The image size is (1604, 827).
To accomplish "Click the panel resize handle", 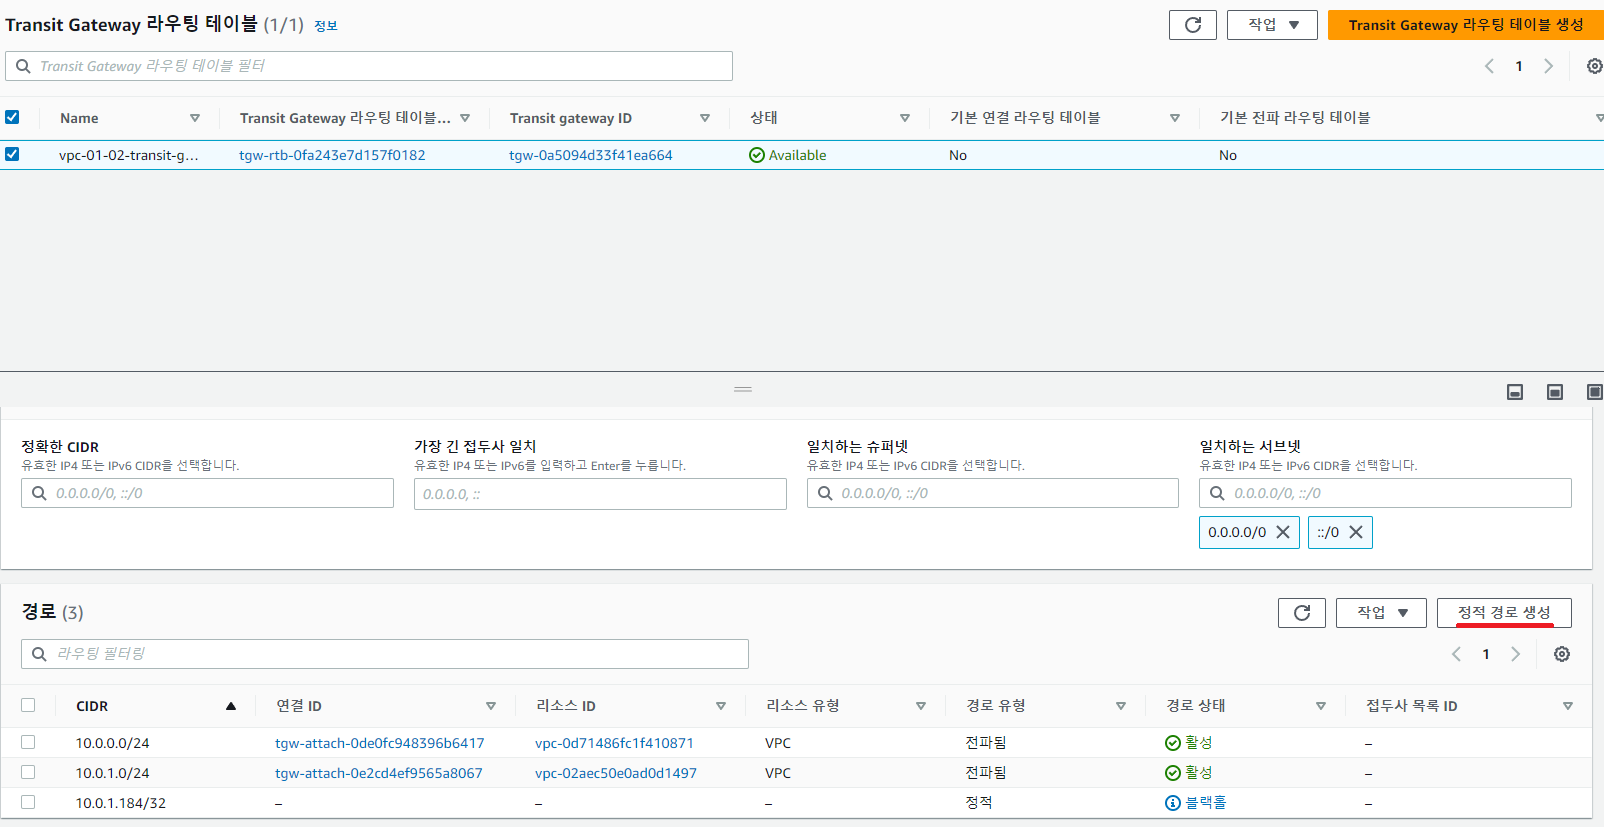I will (x=743, y=389).
